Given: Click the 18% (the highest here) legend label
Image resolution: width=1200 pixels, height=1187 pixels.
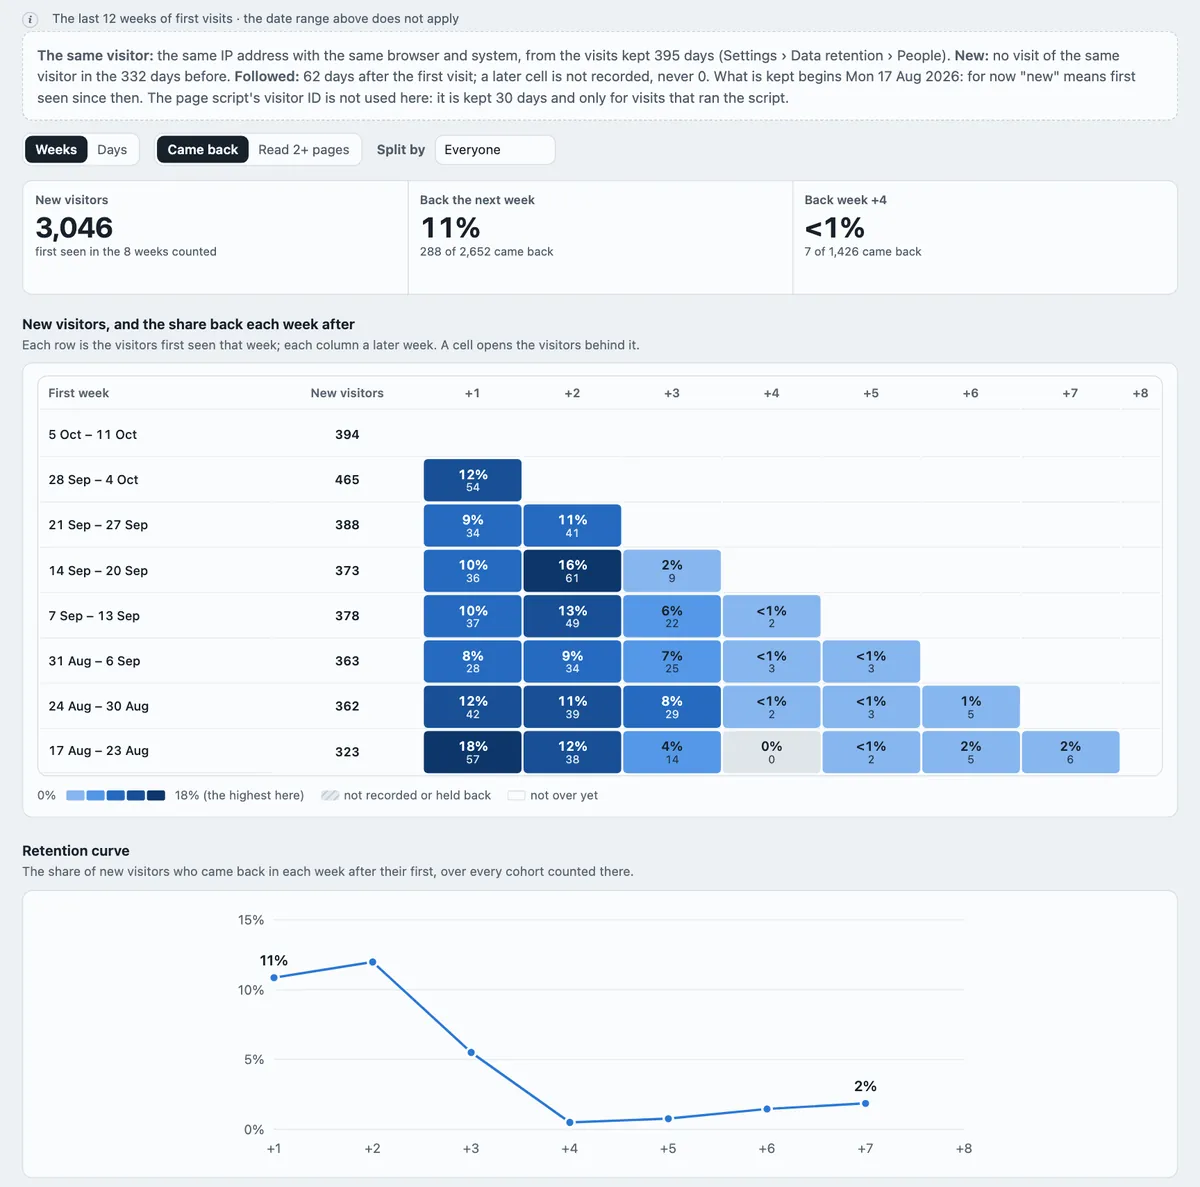Looking at the screenshot, I should pyautogui.click(x=239, y=796).
